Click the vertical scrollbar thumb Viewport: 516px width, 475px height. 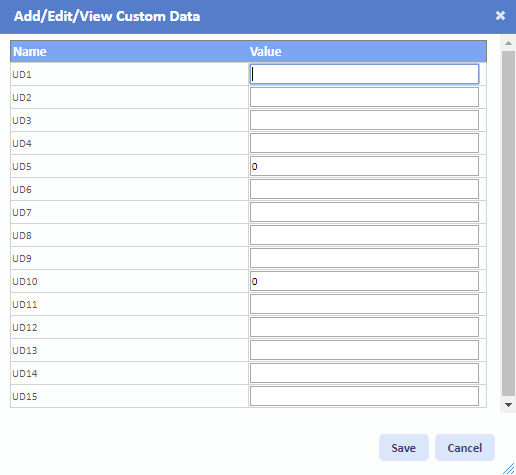[x=508, y=224]
